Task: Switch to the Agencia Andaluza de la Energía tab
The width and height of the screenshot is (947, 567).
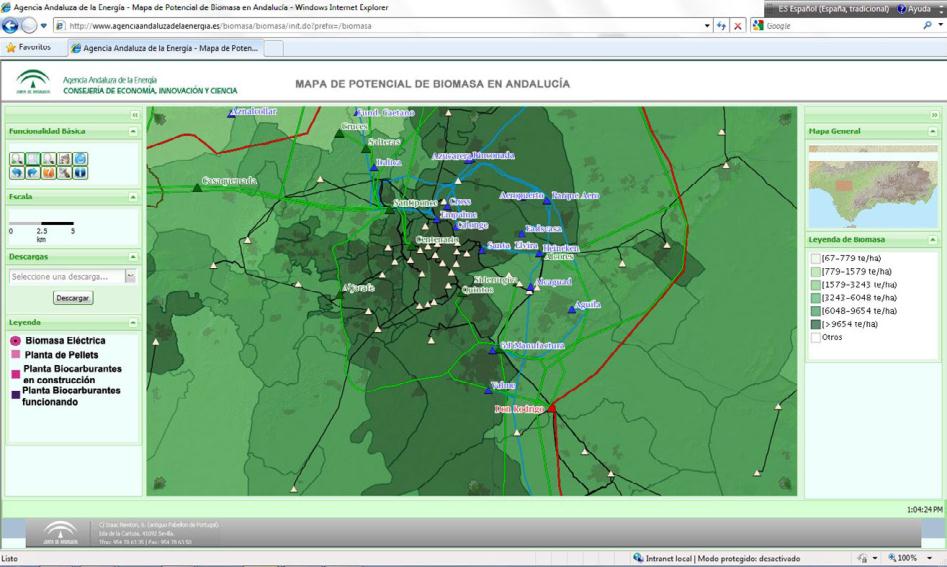Action: 165,48
